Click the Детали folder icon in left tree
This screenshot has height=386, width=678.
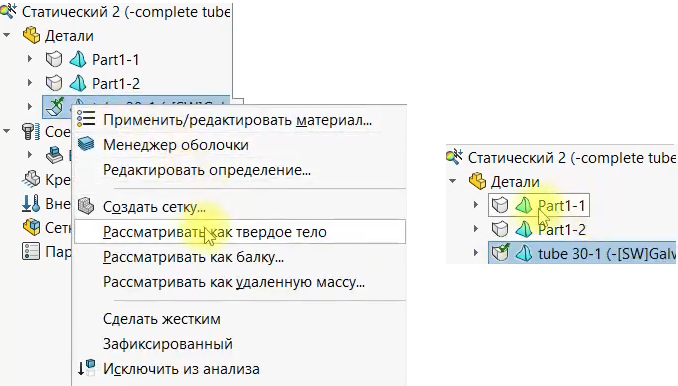coord(32,35)
